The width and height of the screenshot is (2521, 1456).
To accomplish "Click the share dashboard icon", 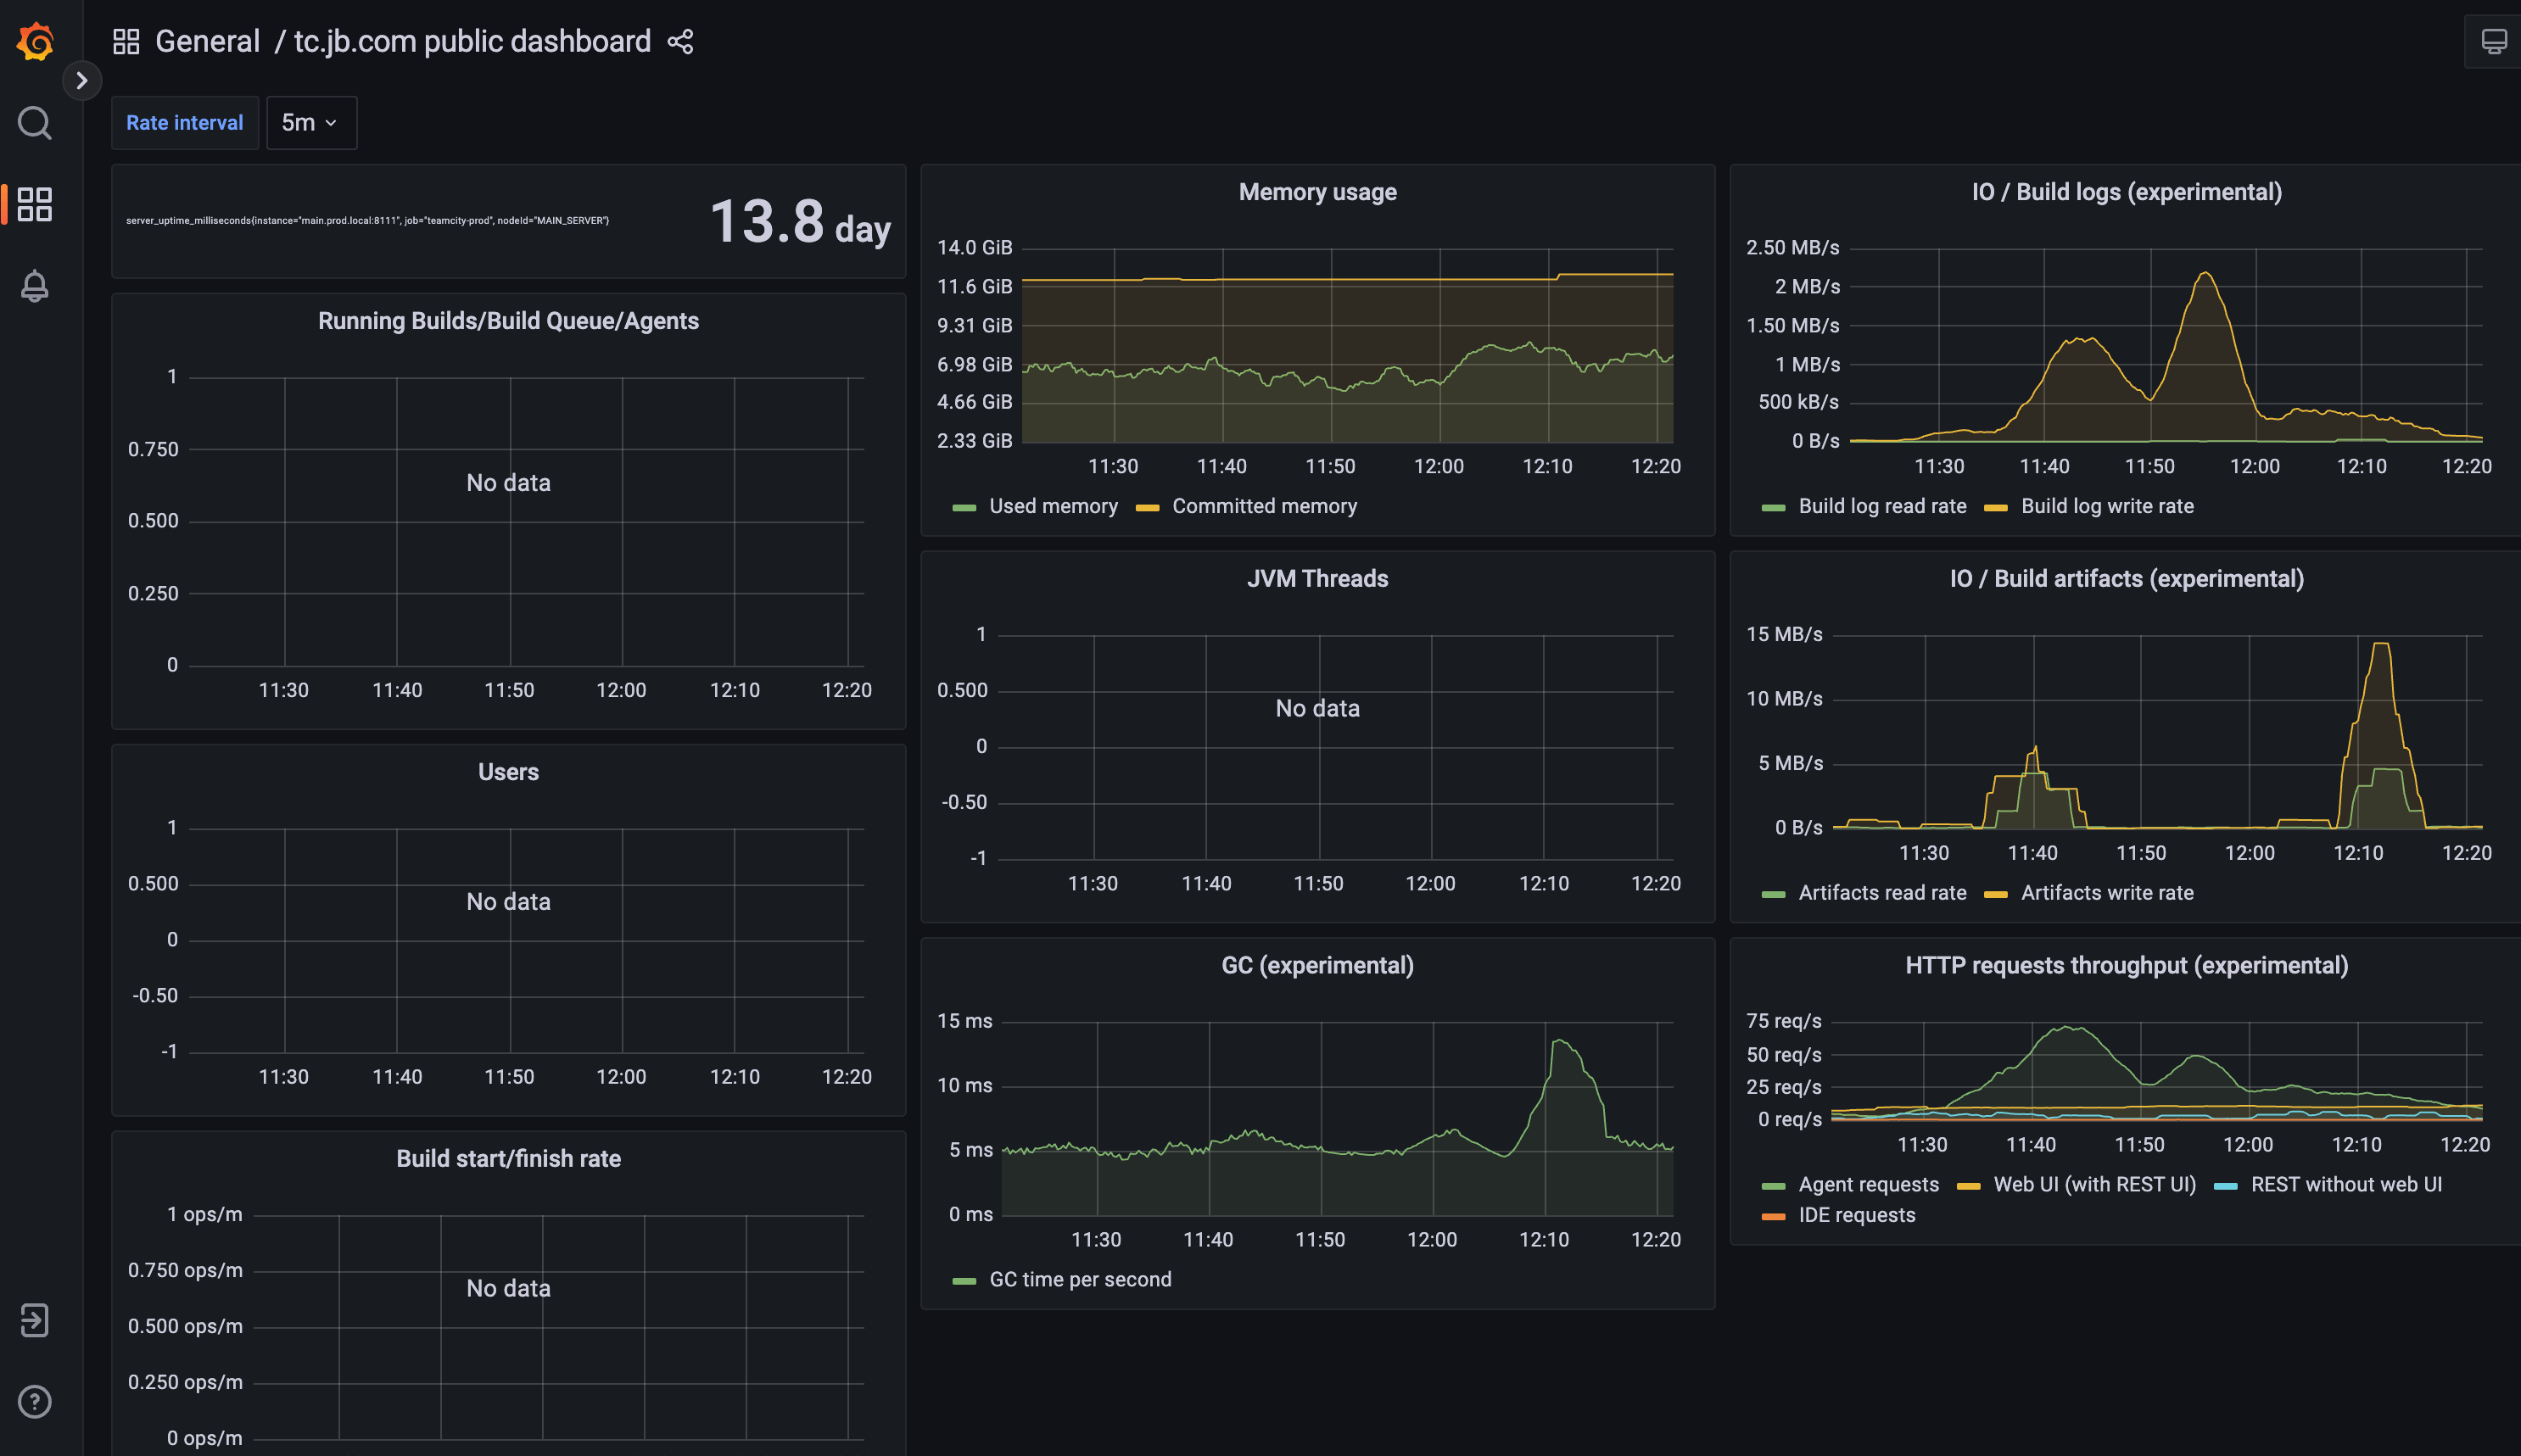I will pos(681,42).
